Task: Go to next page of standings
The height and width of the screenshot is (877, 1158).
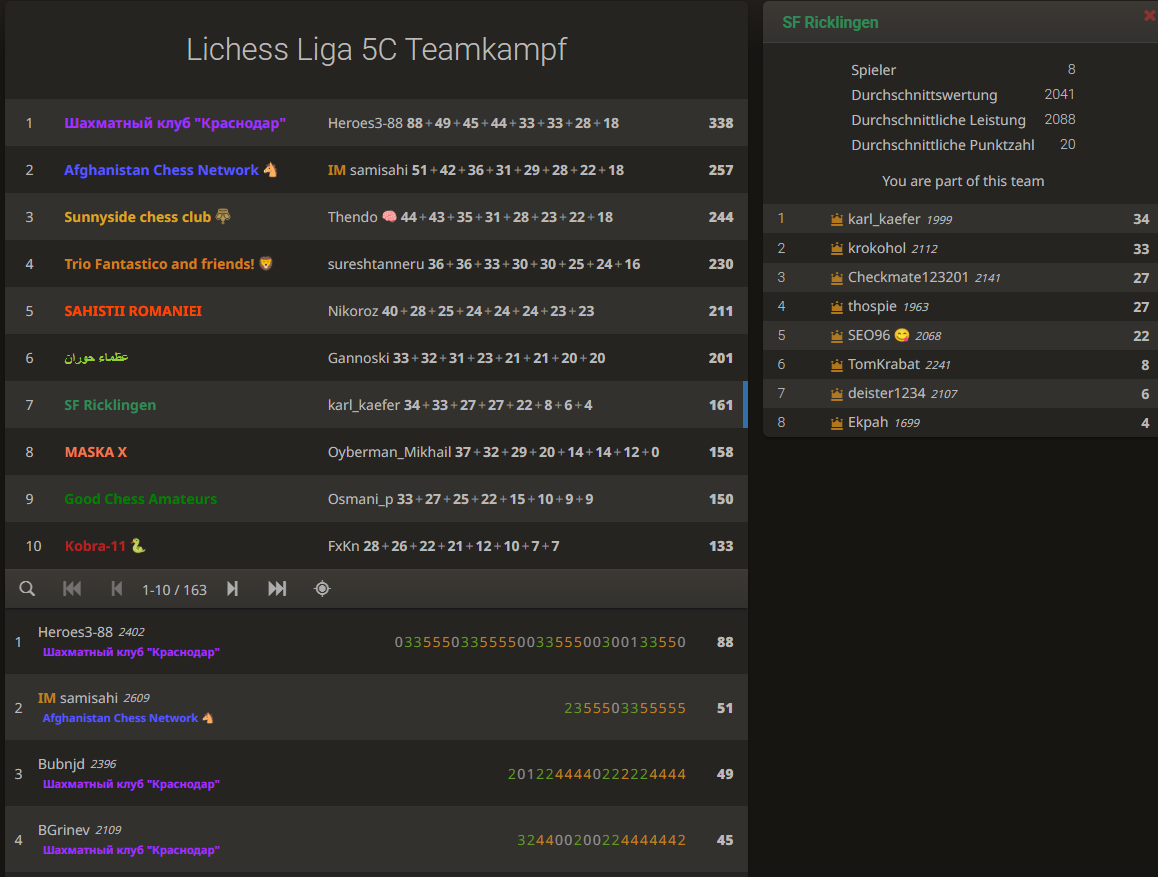Action: point(232,589)
